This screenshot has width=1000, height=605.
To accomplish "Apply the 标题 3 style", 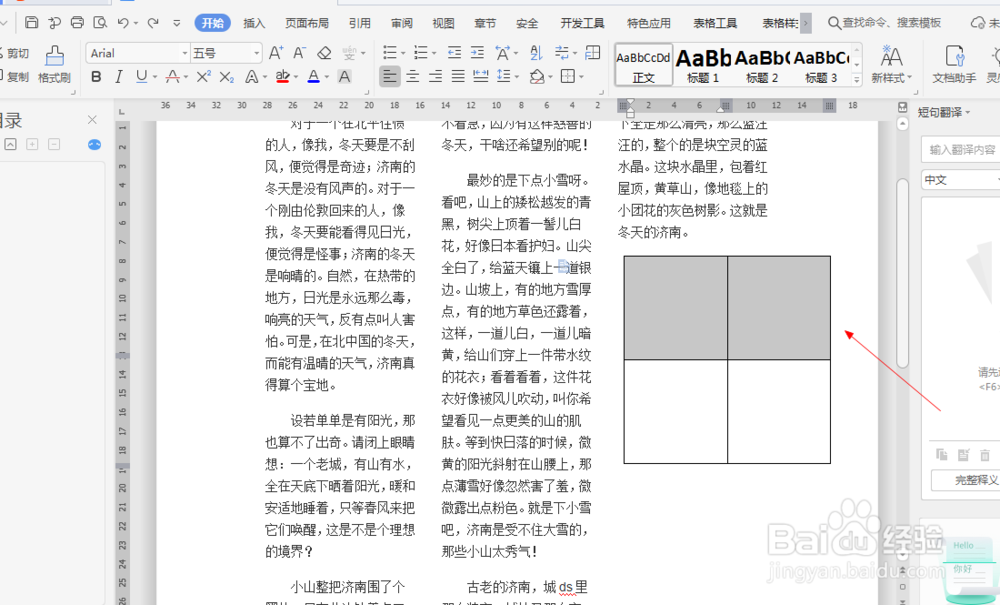I will tap(821, 64).
